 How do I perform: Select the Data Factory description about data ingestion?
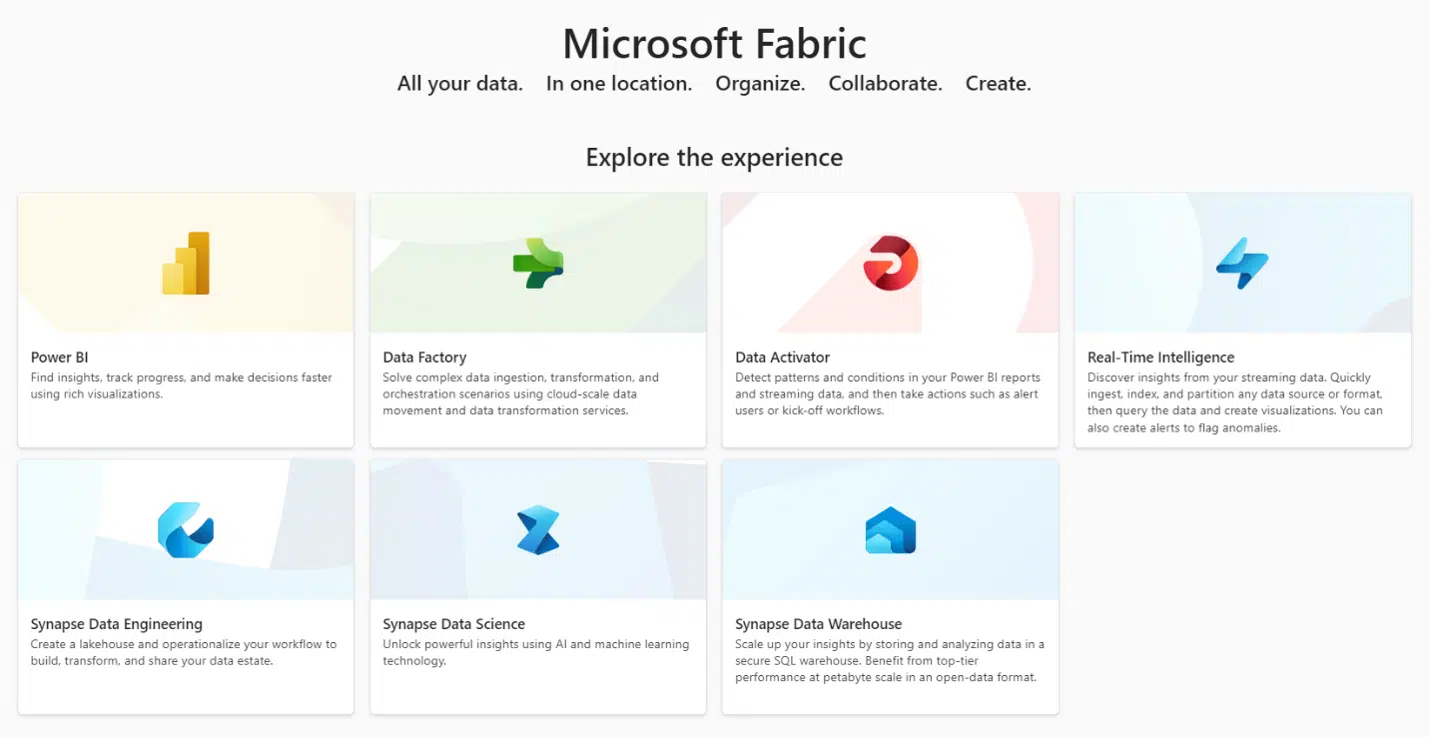click(x=521, y=394)
